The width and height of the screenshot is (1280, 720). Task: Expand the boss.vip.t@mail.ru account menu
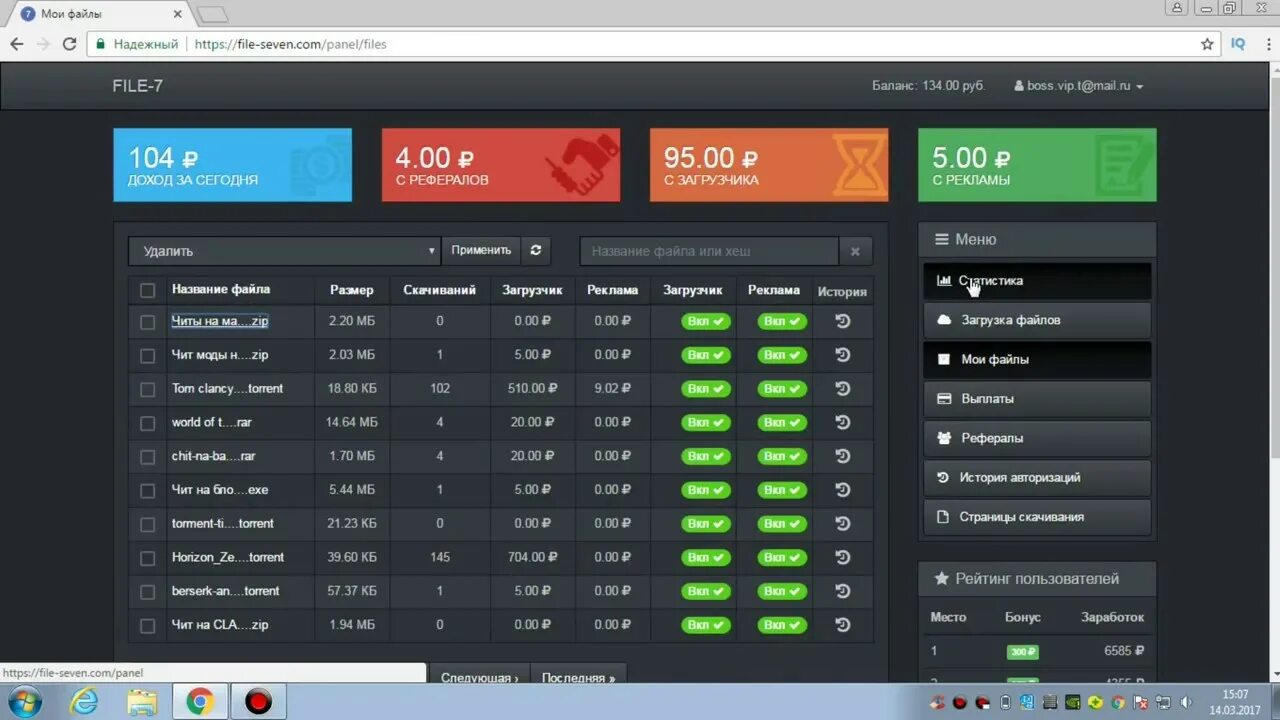pyautogui.click(x=1079, y=86)
